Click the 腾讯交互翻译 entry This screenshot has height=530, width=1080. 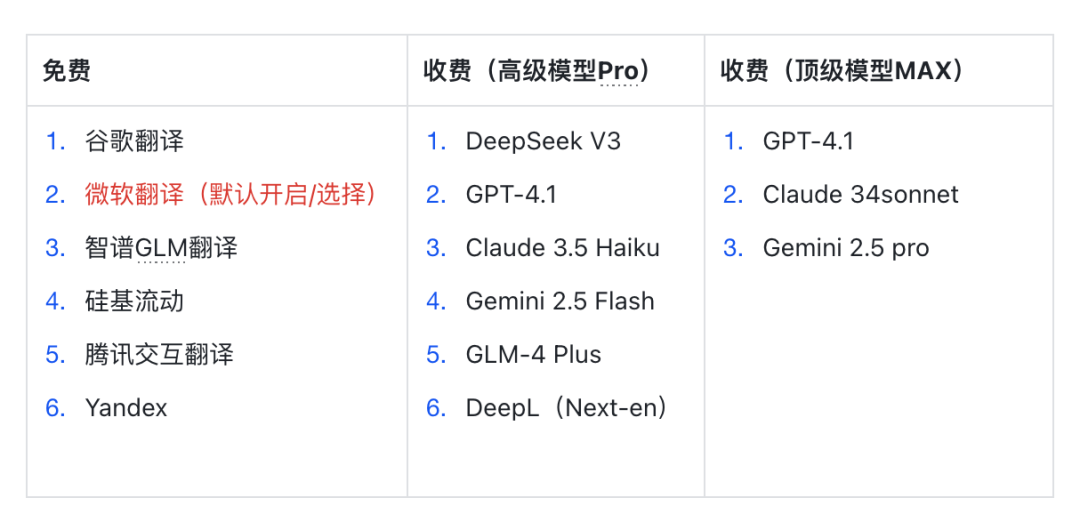coord(159,354)
